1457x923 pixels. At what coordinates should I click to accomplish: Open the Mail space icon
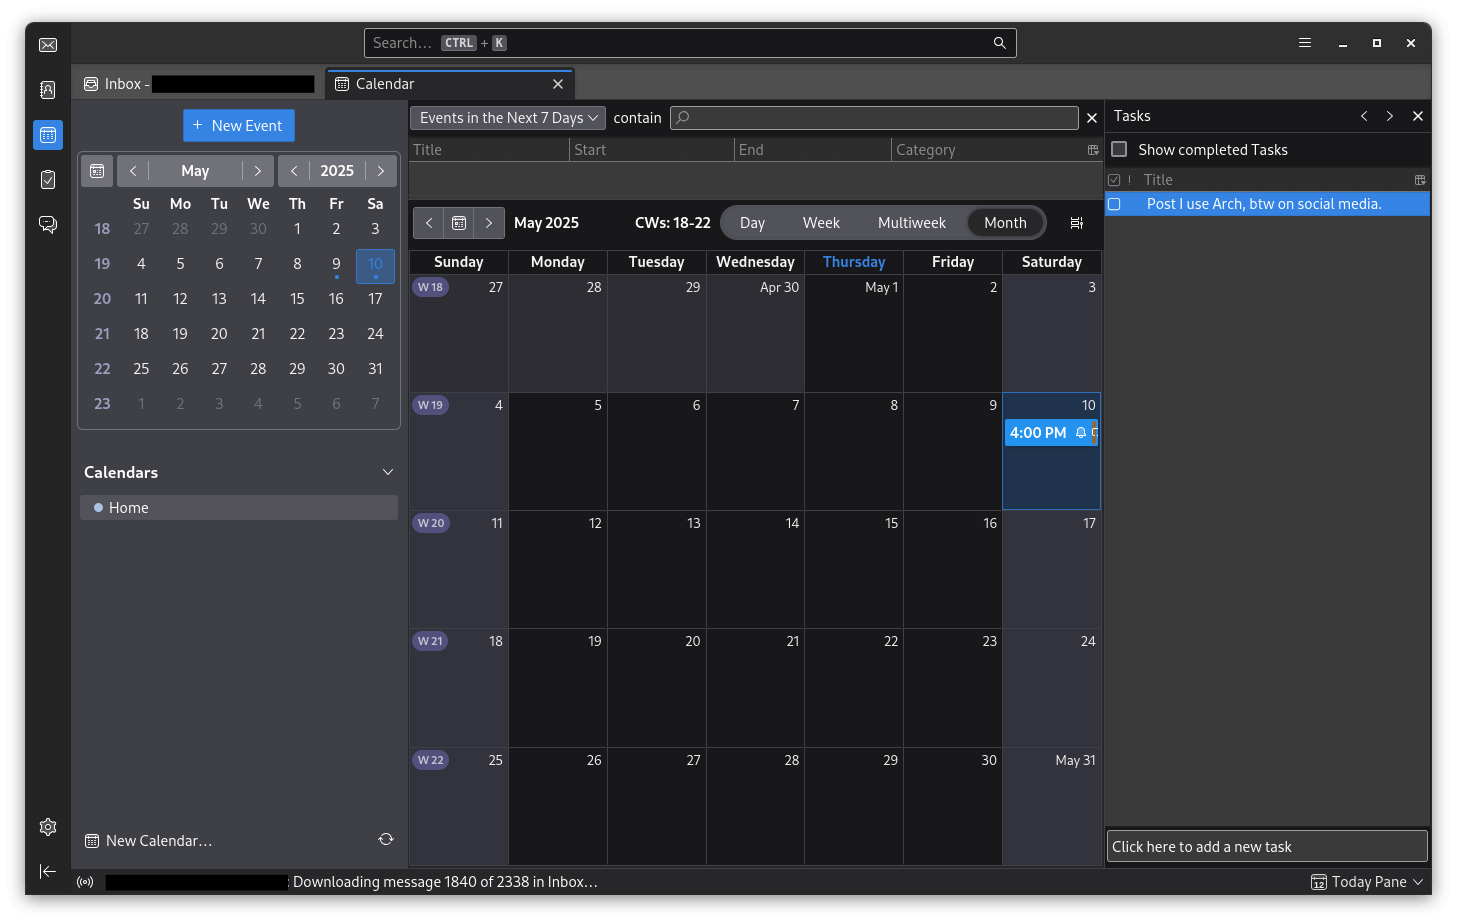tap(48, 45)
